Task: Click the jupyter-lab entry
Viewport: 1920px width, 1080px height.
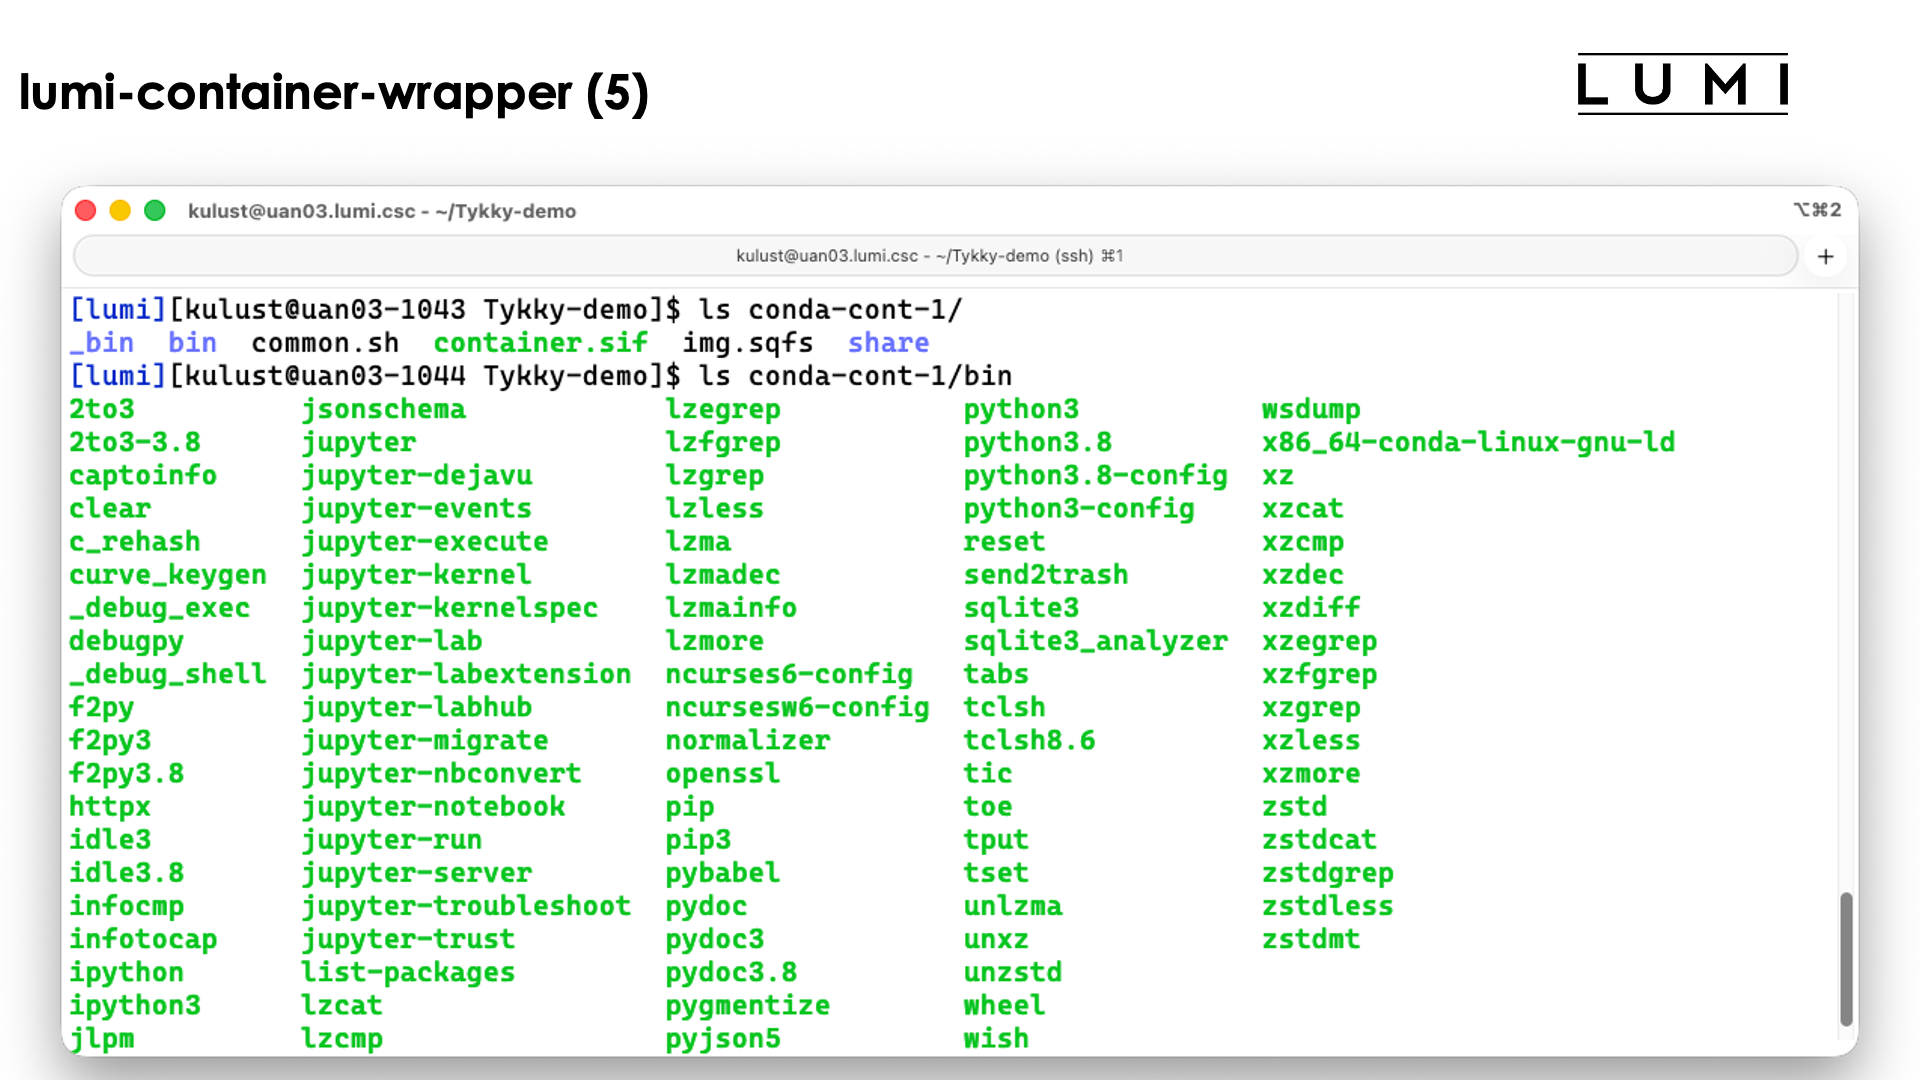Action: coord(391,641)
